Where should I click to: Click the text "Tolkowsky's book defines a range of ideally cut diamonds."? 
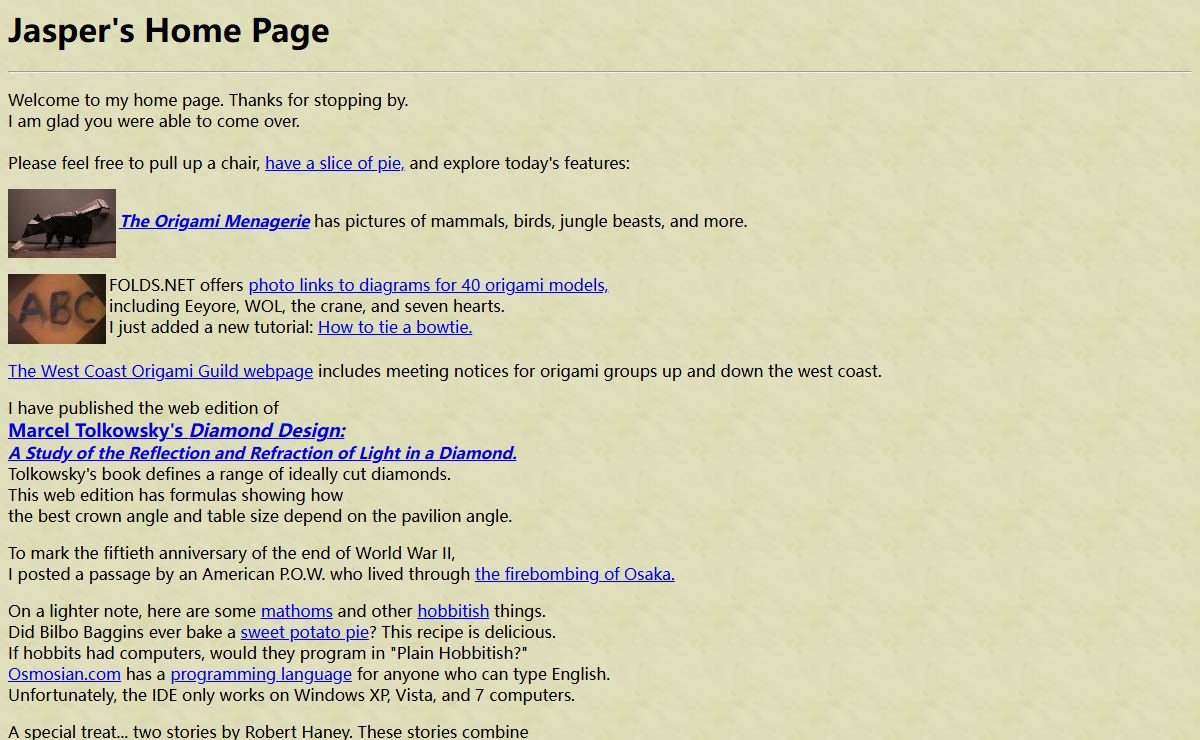229,474
